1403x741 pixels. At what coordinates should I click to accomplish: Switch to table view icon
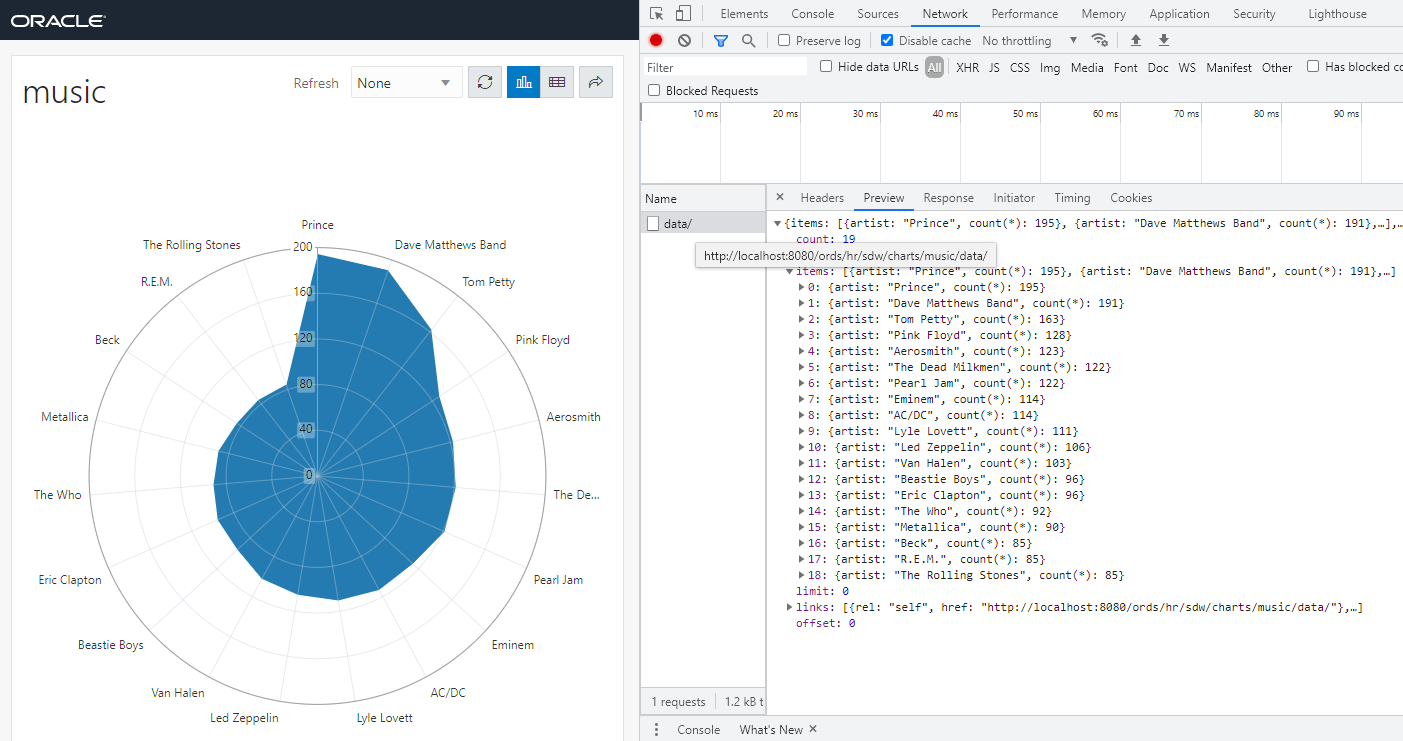point(557,83)
